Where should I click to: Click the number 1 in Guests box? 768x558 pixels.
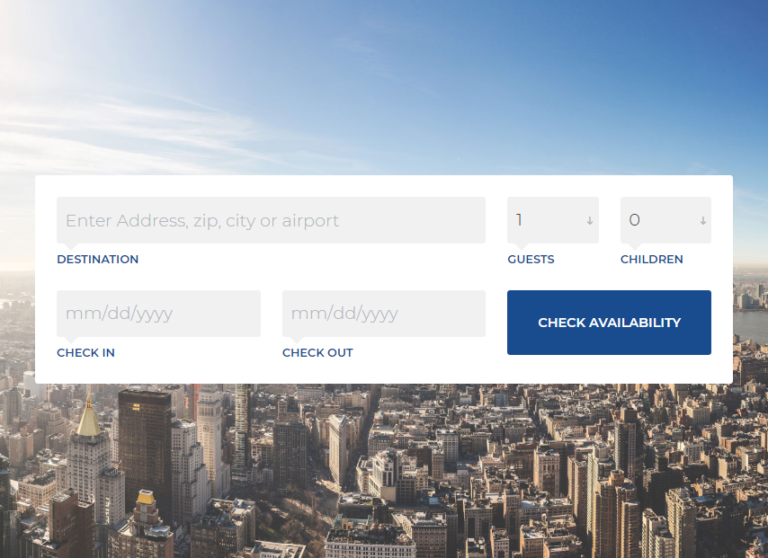pyautogui.click(x=519, y=220)
